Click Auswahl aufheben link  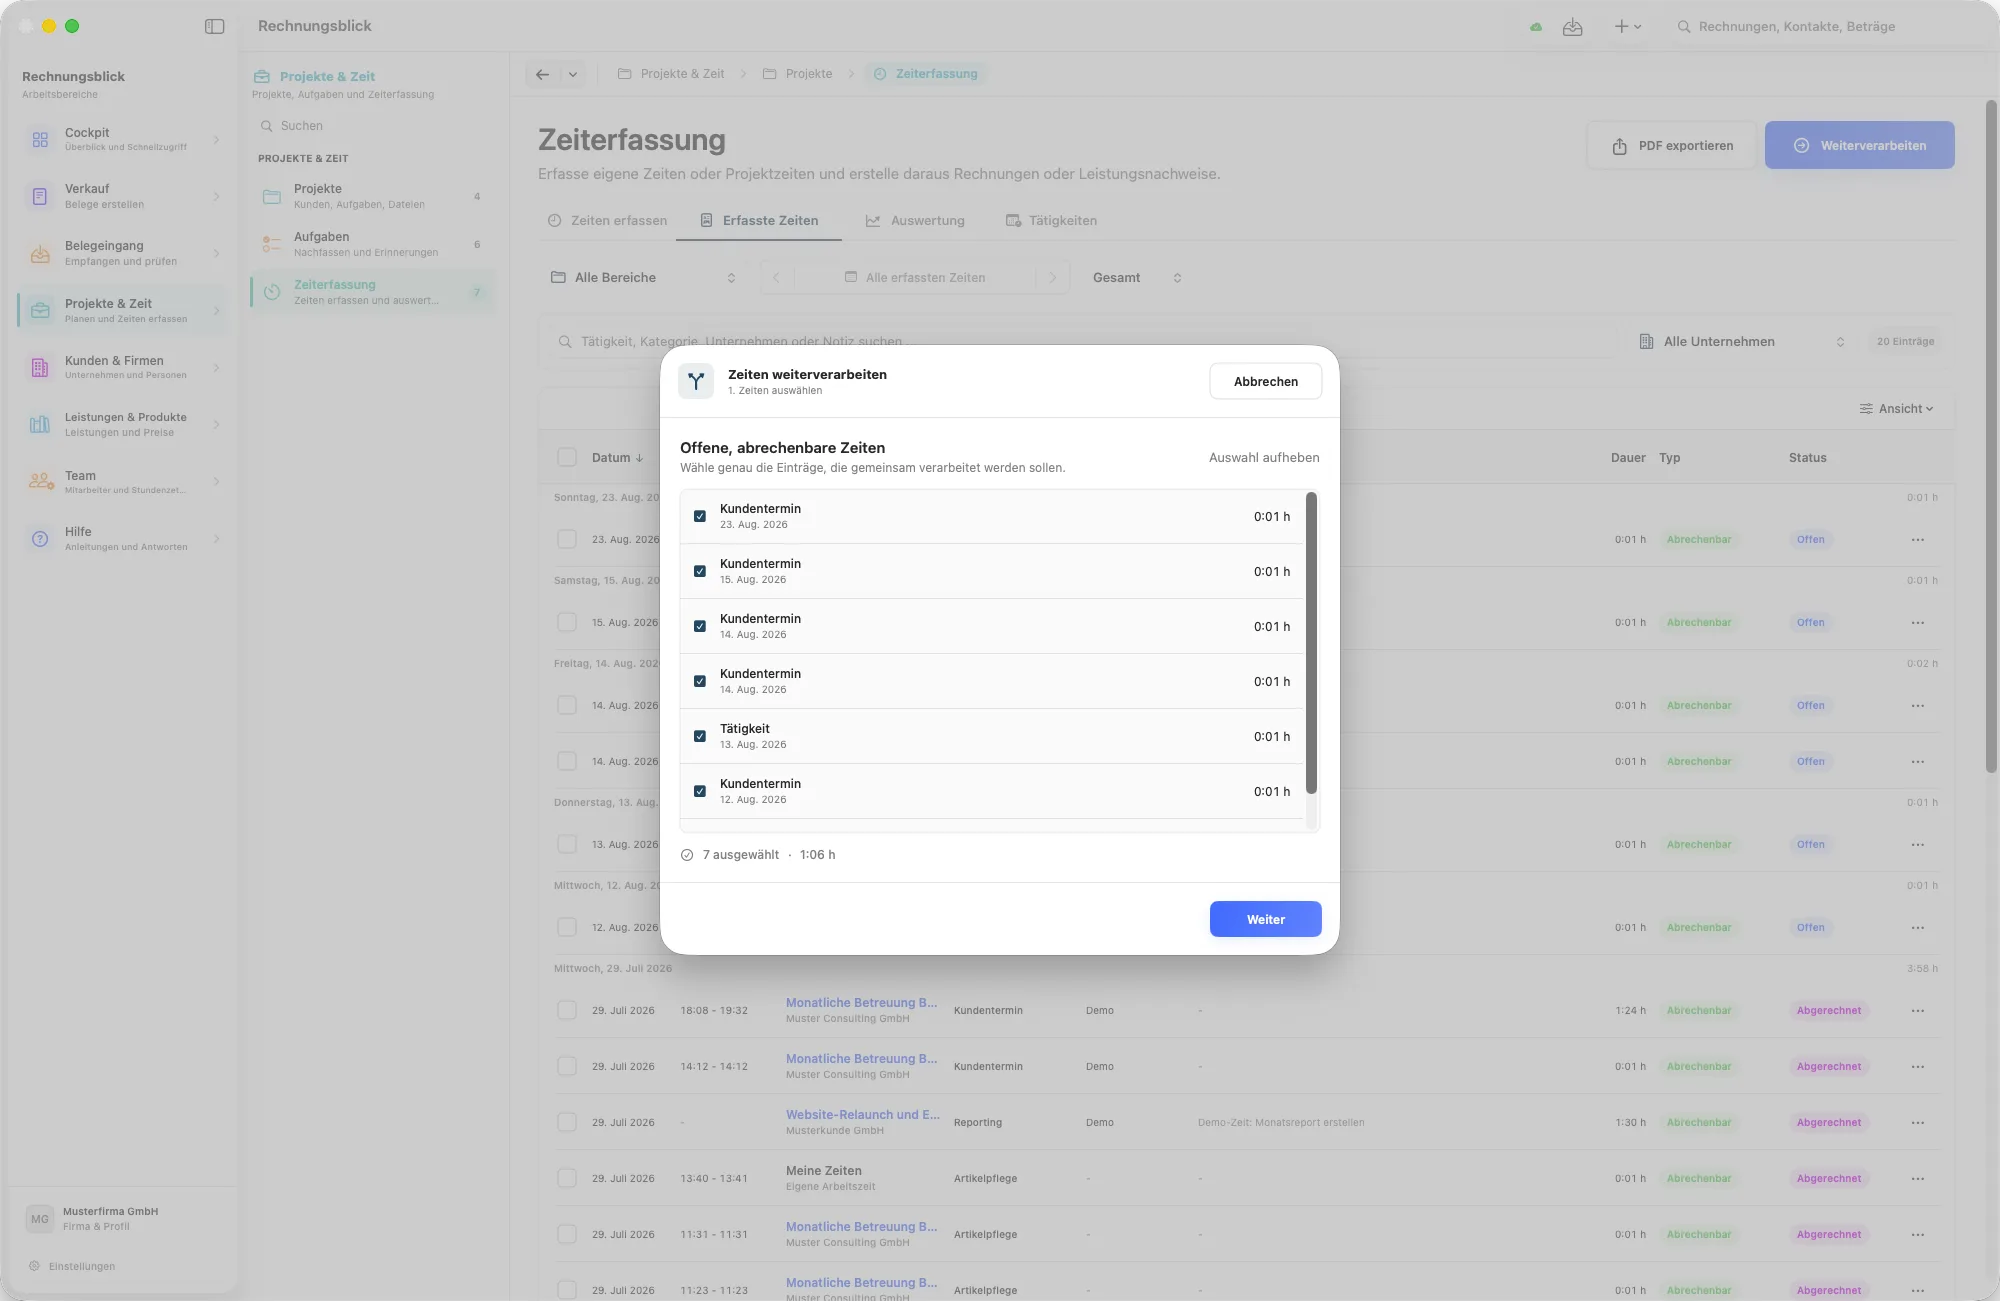[x=1264, y=458]
